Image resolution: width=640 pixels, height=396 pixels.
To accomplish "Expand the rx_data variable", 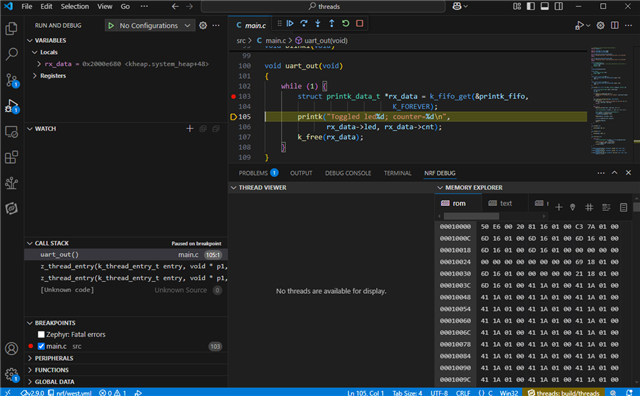I will pos(39,64).
